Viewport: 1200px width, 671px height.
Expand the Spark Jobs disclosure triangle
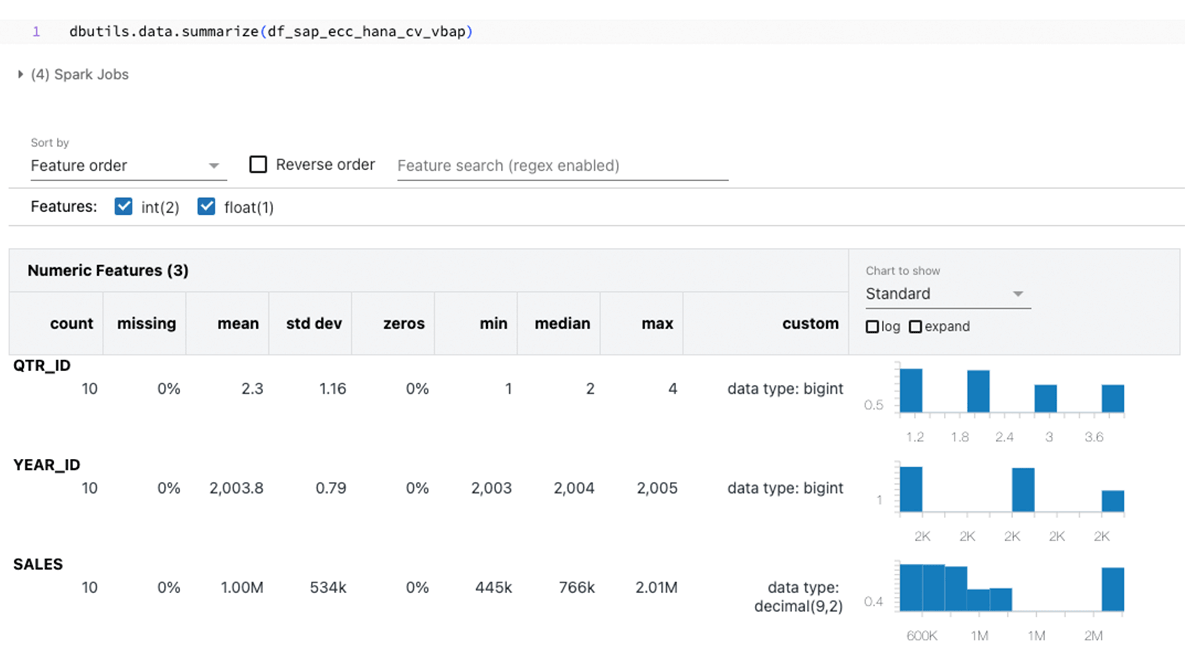(21, 74)
